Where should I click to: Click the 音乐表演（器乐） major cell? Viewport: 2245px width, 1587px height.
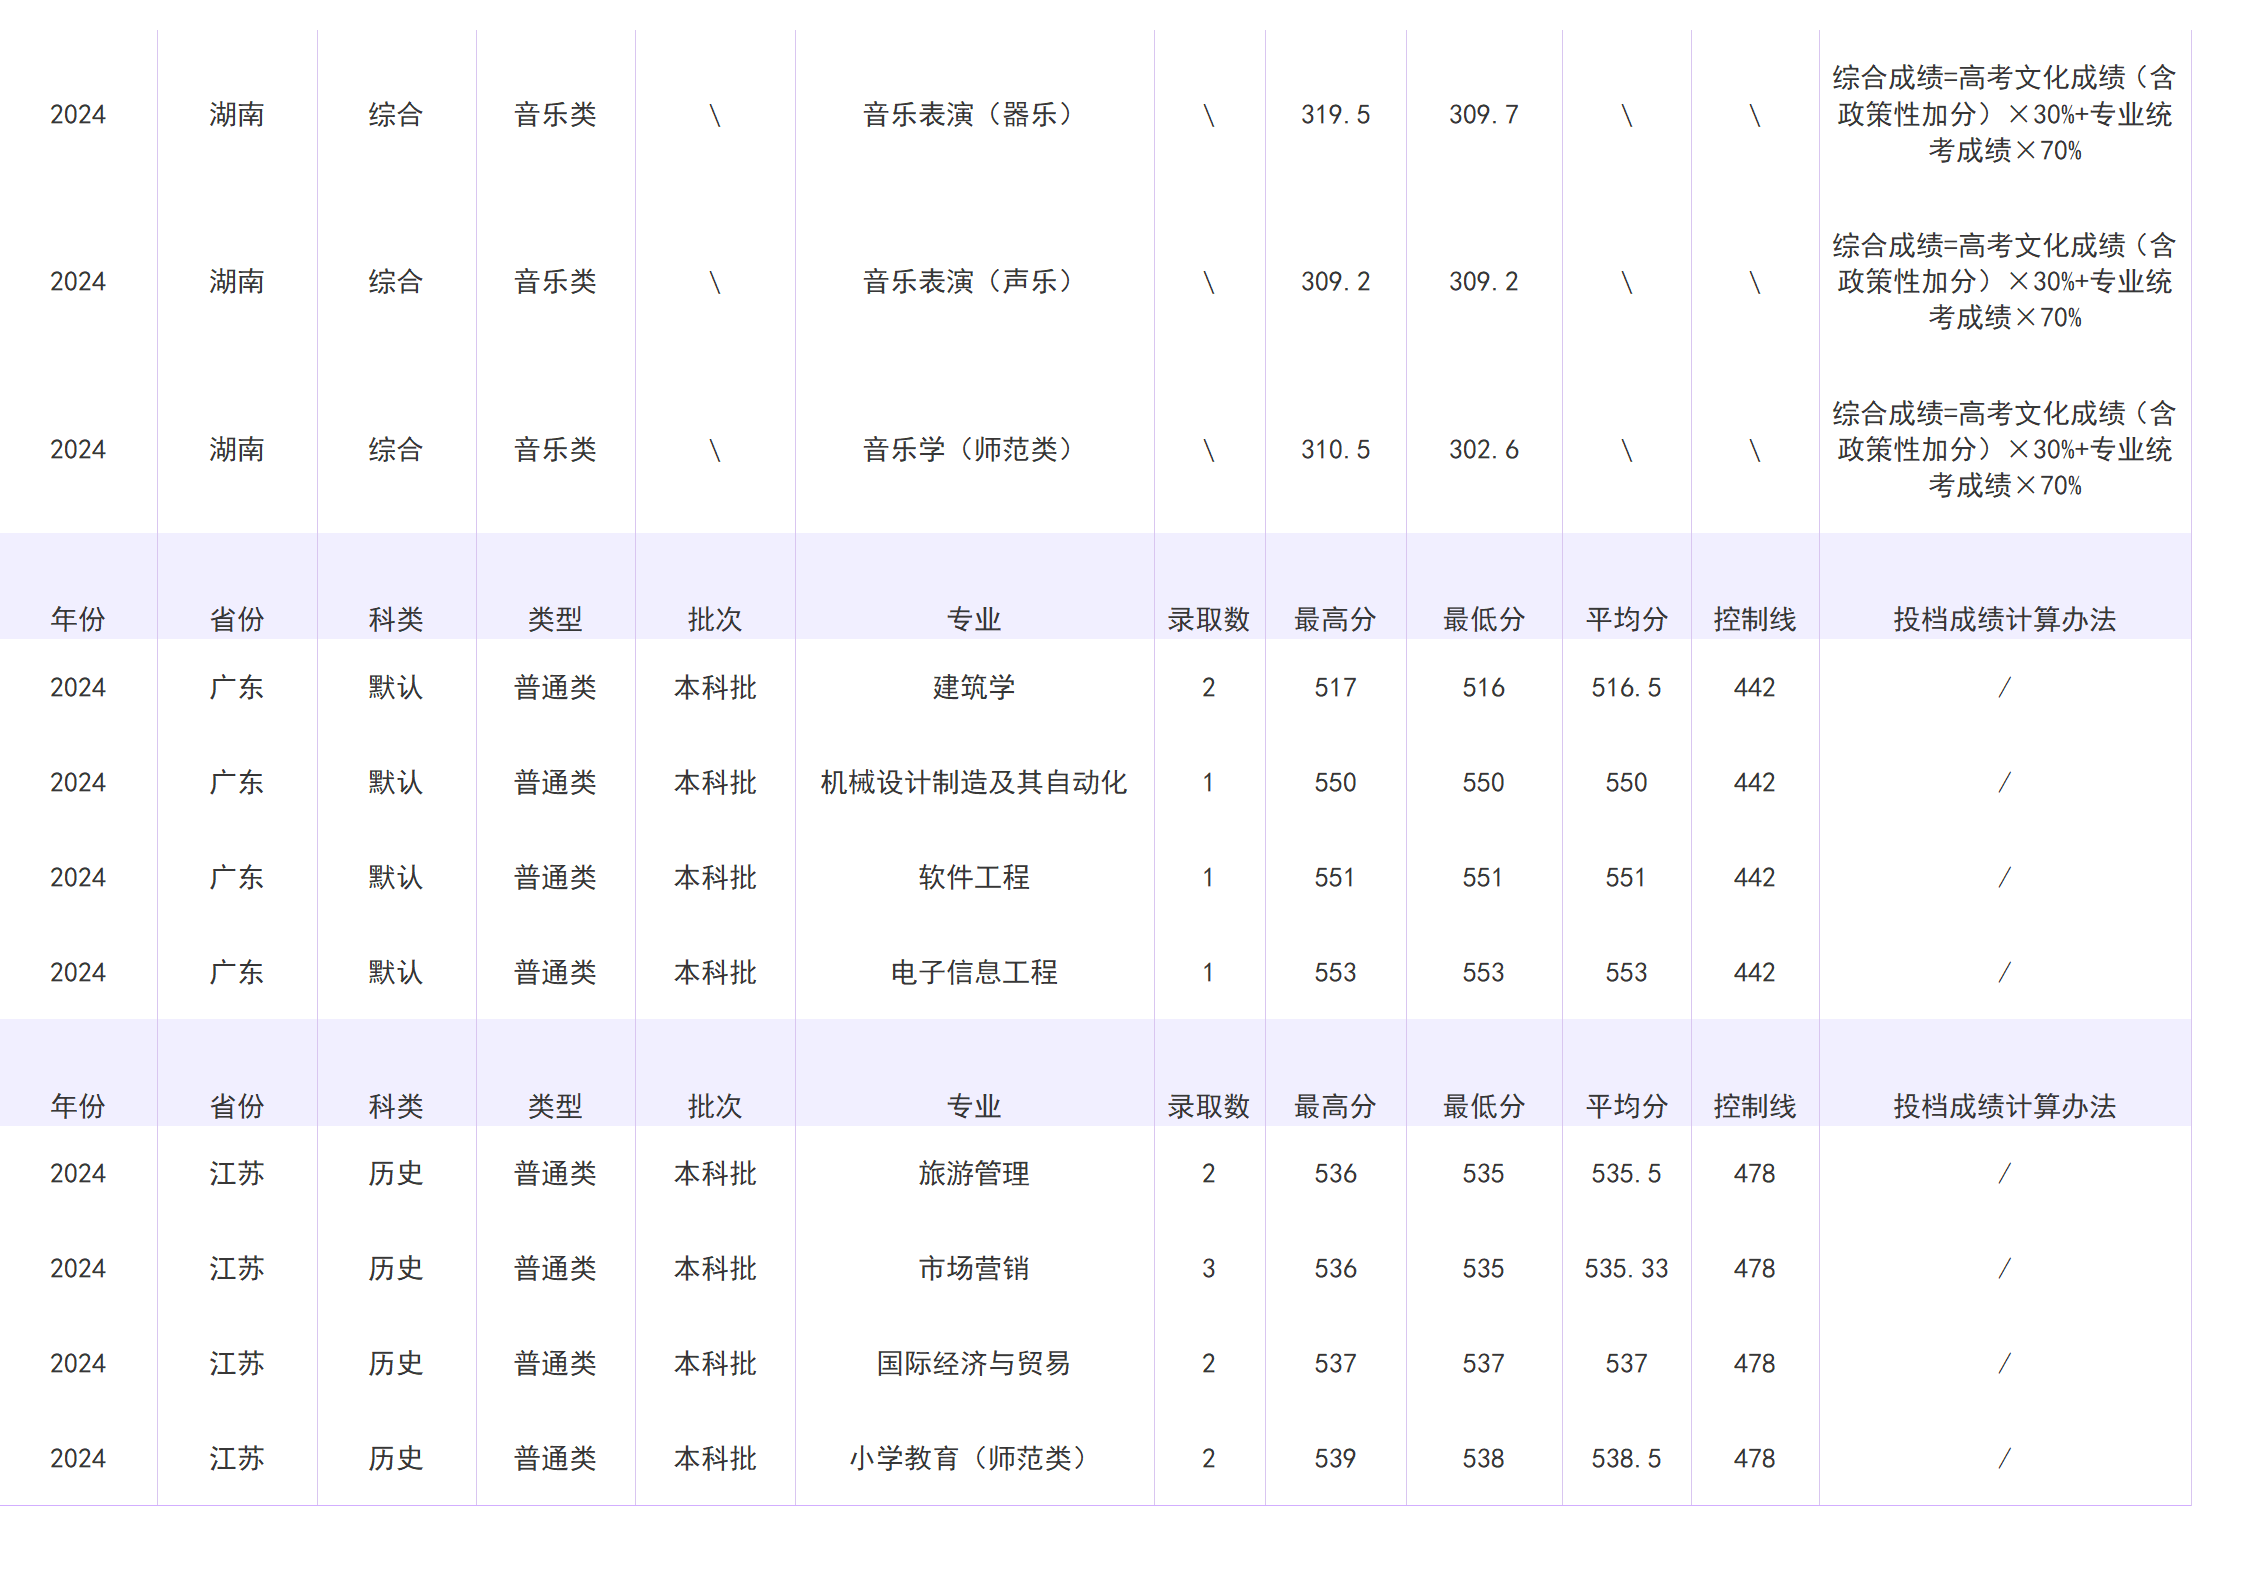tap(968, 114)
